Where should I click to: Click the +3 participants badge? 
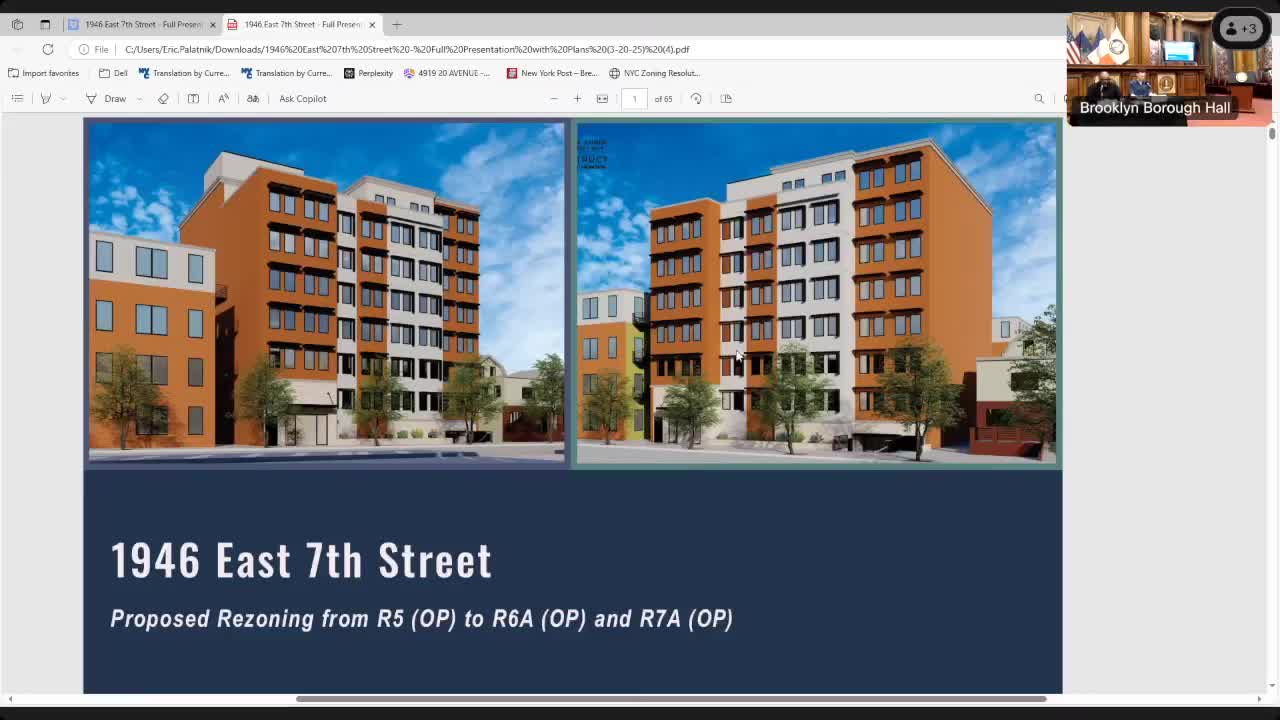1241,29
